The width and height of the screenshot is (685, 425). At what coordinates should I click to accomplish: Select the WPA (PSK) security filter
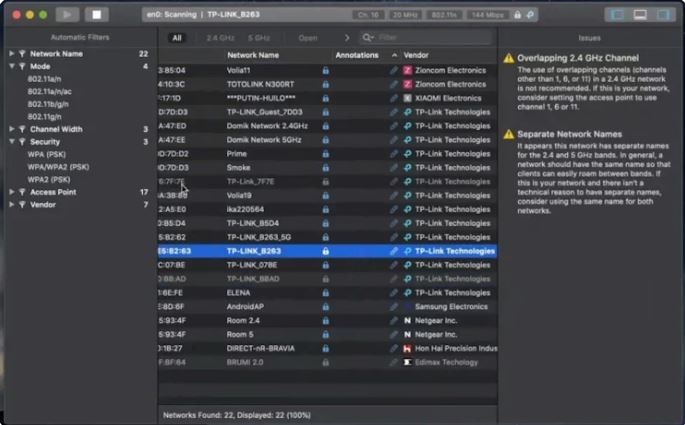click(x=46, y=154)
